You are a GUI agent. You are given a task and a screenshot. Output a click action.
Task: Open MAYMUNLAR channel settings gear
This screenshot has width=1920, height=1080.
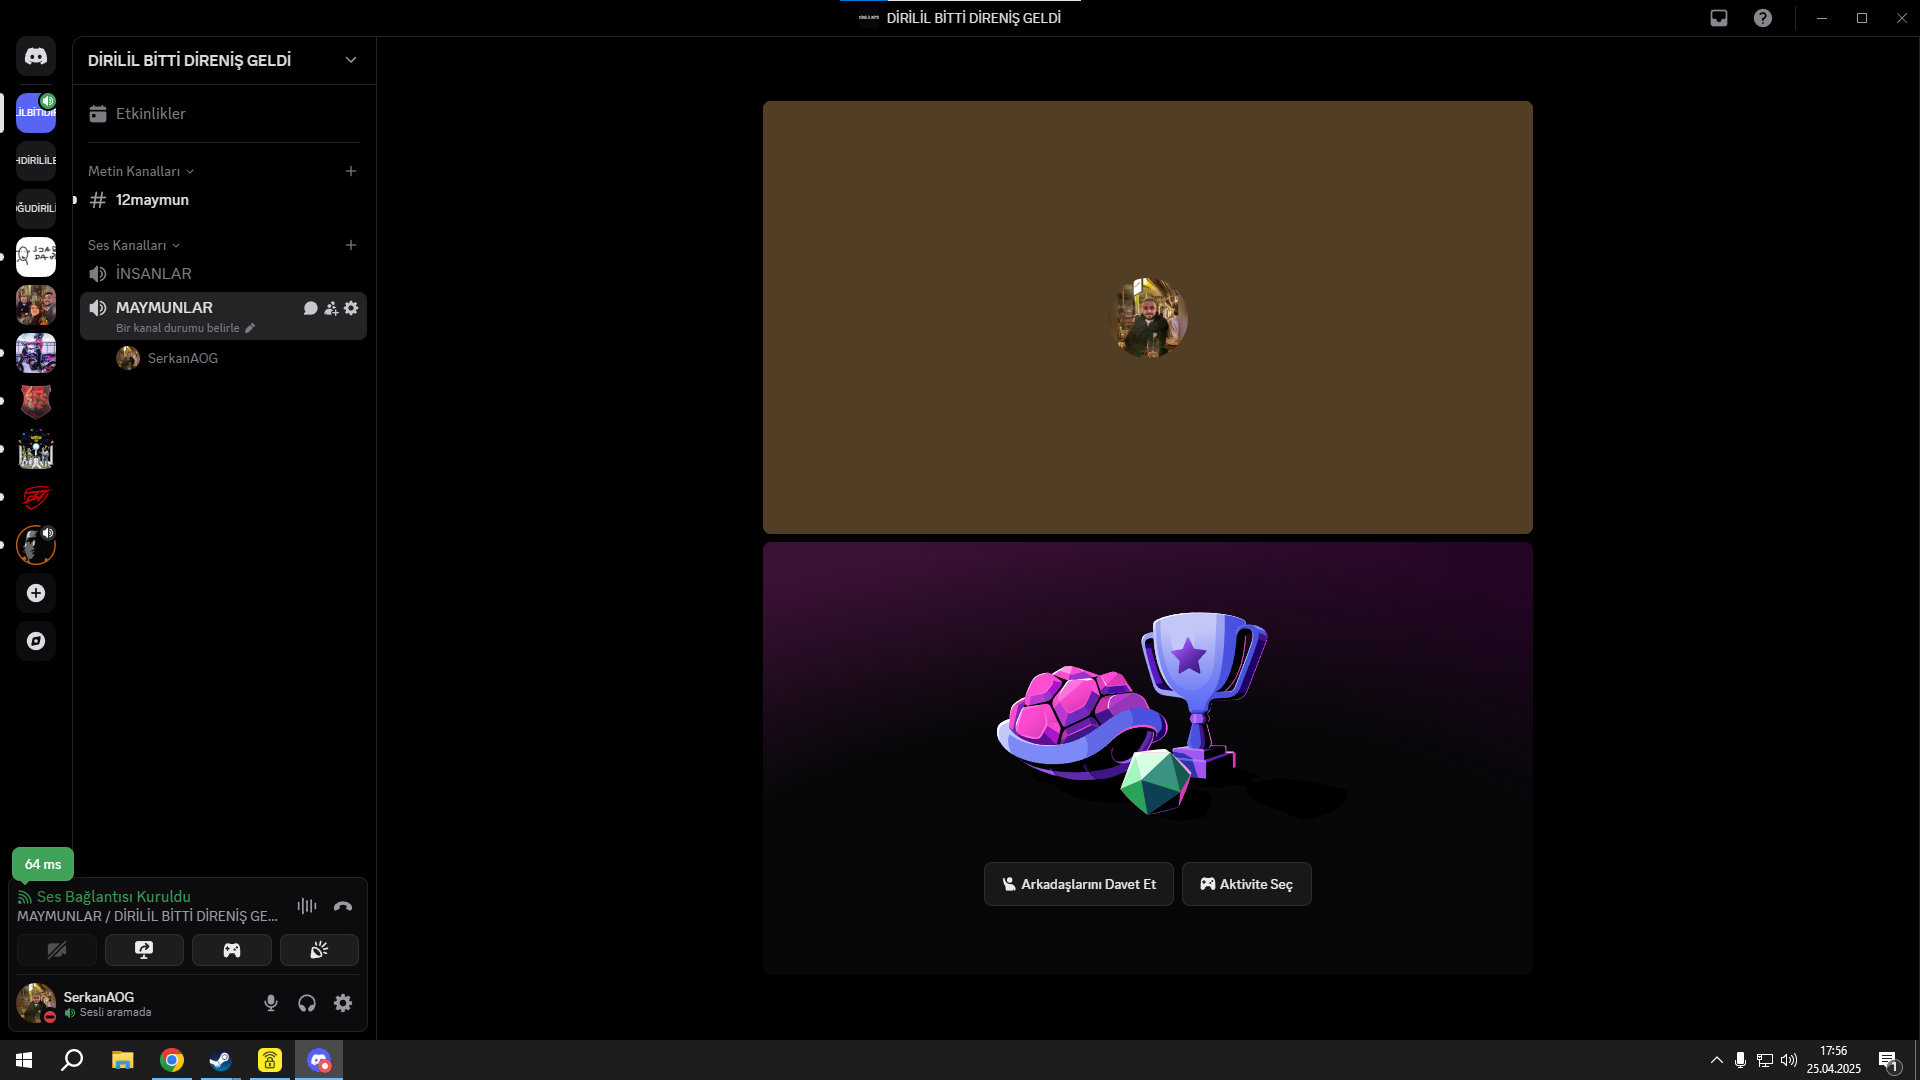click(351, 308)
